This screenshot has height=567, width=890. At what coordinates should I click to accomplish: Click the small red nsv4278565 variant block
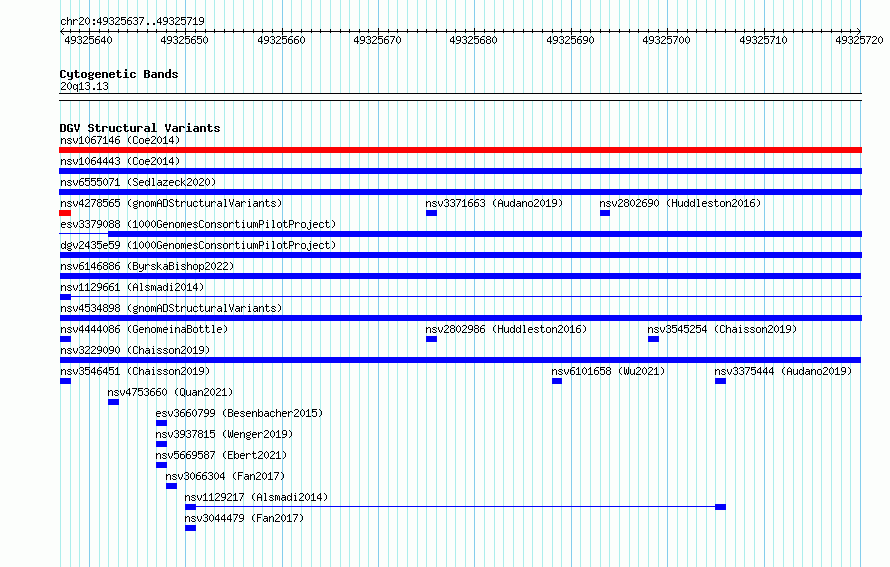coord(65,213)
